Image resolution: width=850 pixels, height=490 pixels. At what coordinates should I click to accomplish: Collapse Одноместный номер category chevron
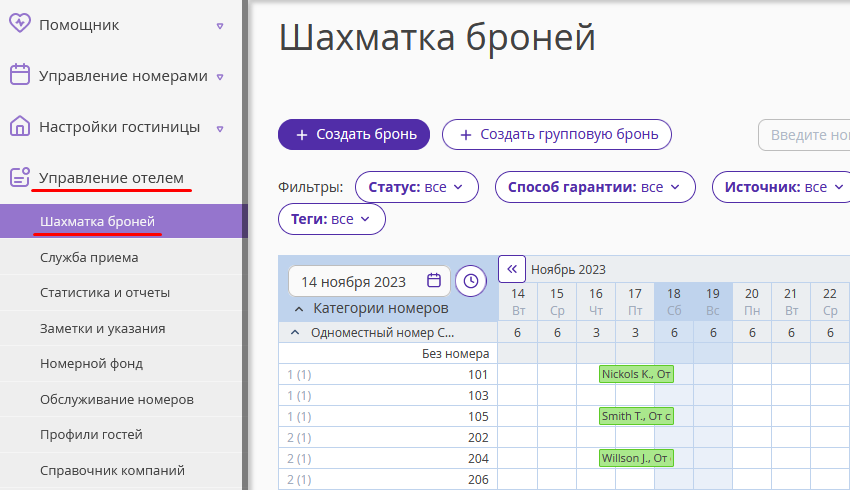[295, 332]
